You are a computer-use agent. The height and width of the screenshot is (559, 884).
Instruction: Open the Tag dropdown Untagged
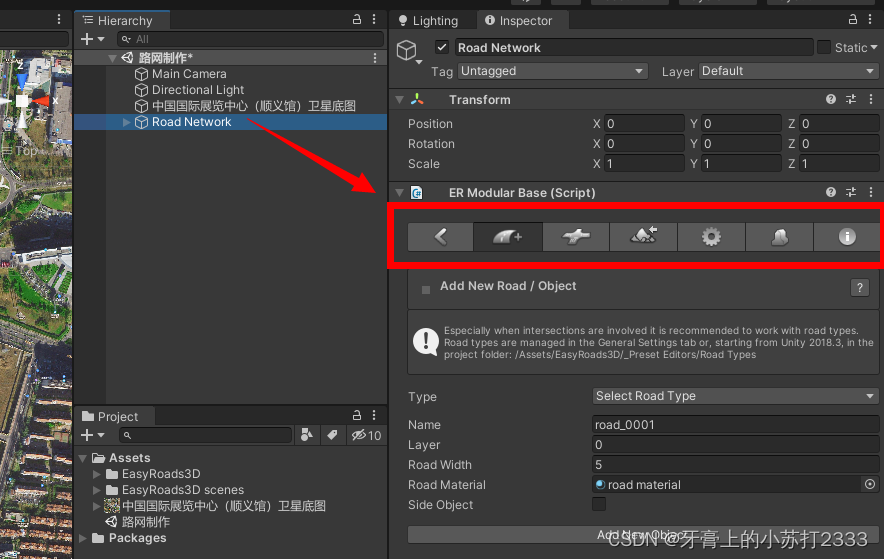(552, 71)
